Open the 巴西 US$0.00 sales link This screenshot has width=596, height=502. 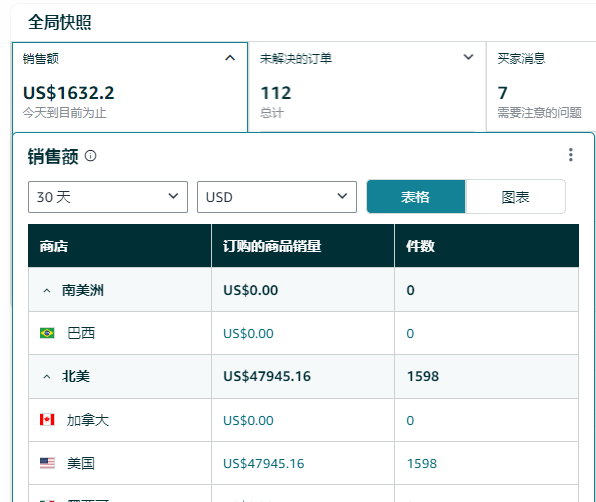[x=248, y=334]
